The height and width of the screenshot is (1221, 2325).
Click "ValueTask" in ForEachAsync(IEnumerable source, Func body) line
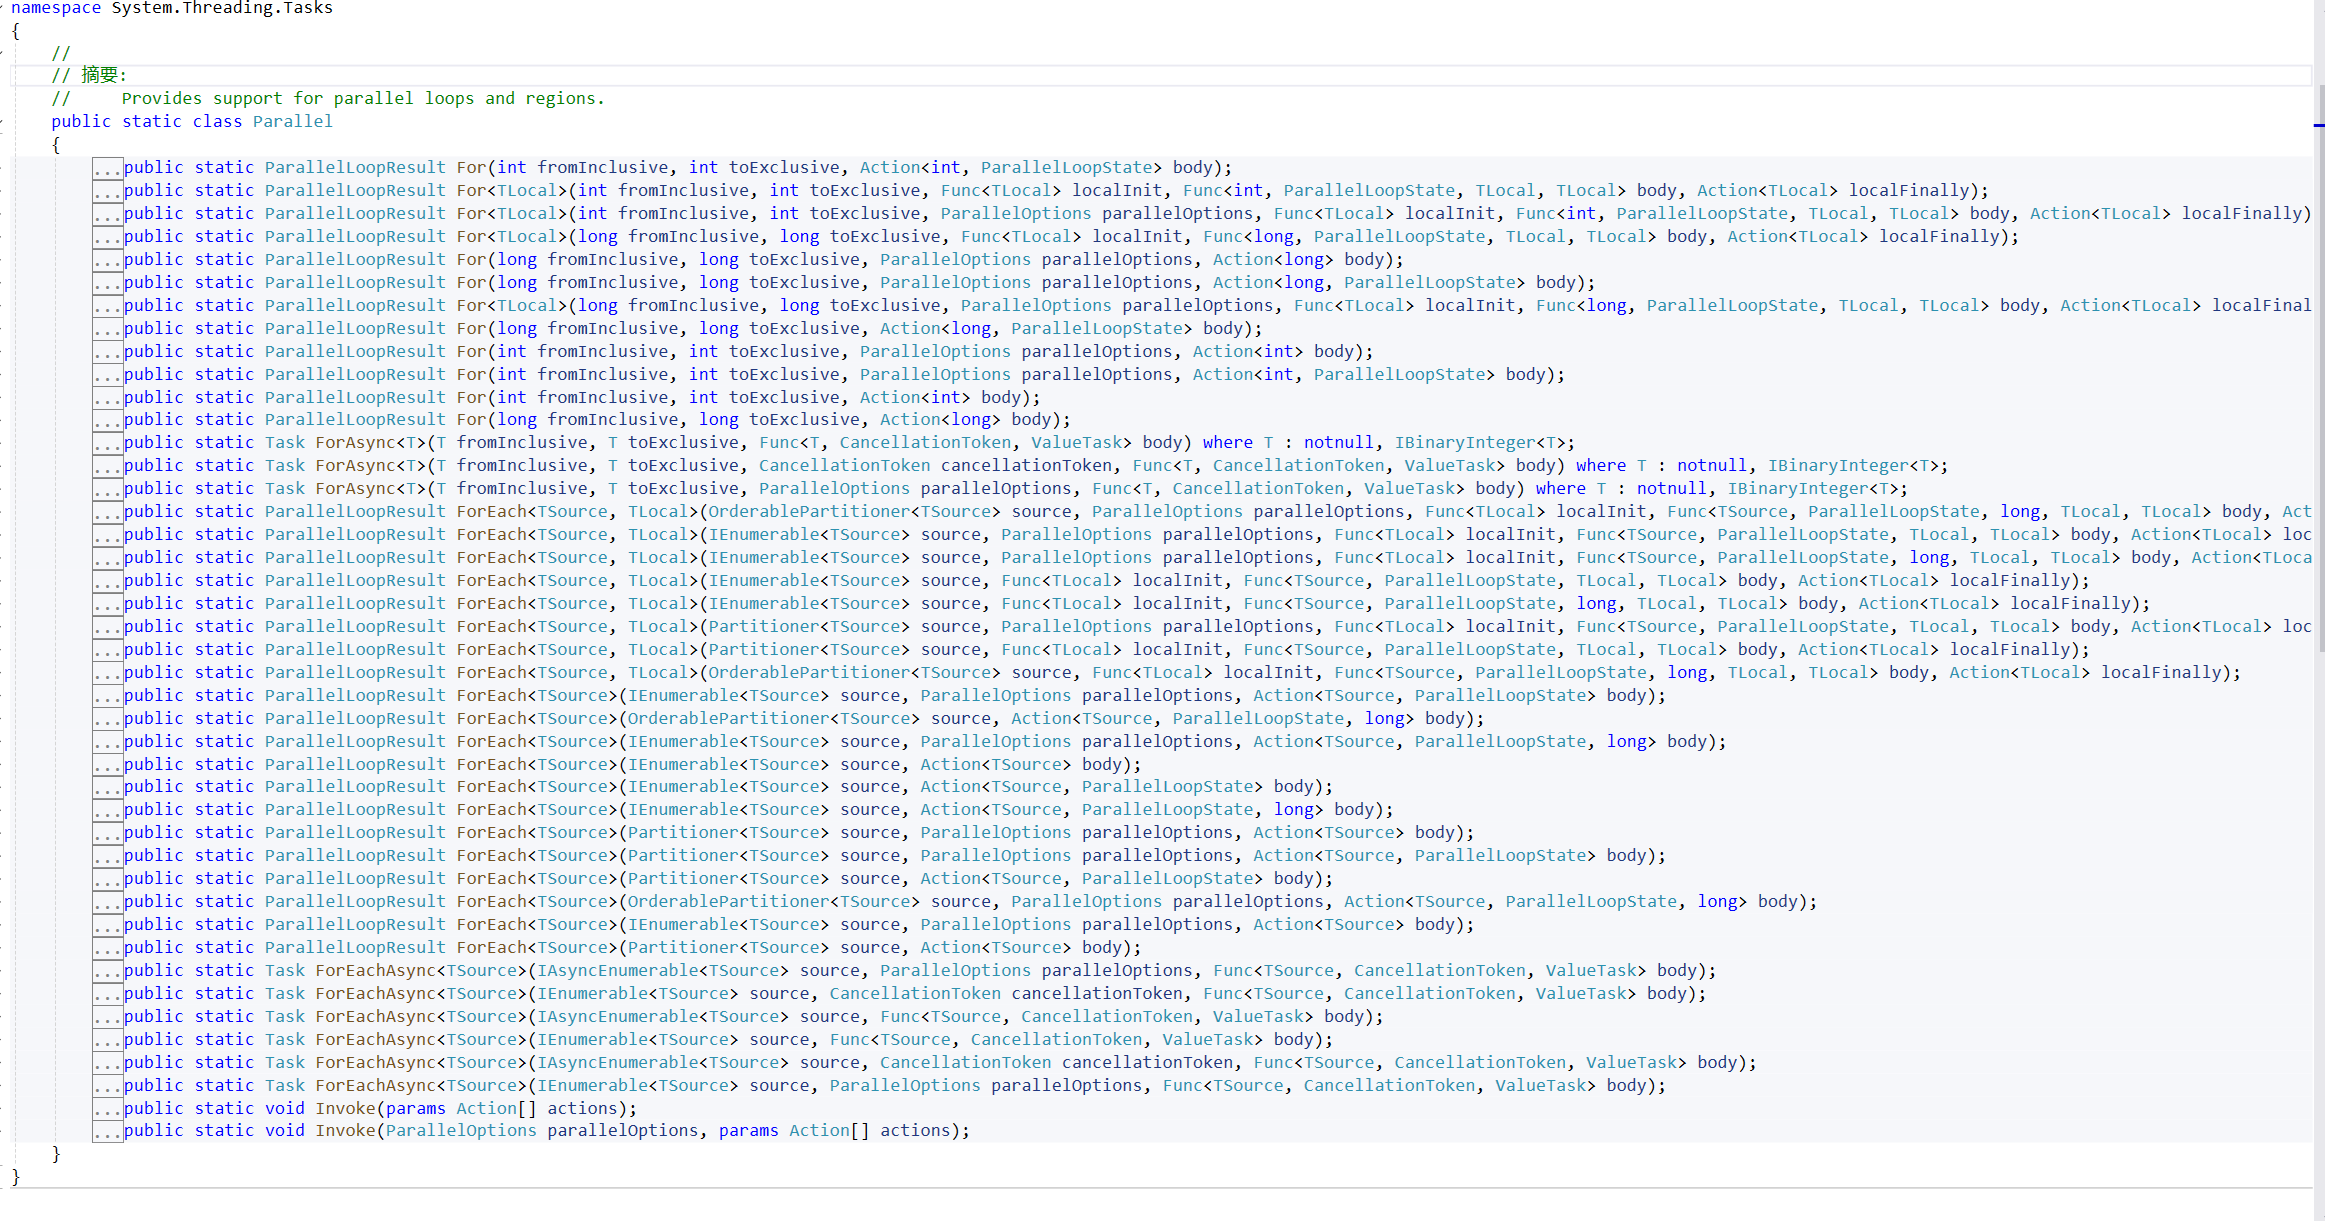pos(1207,1040)
